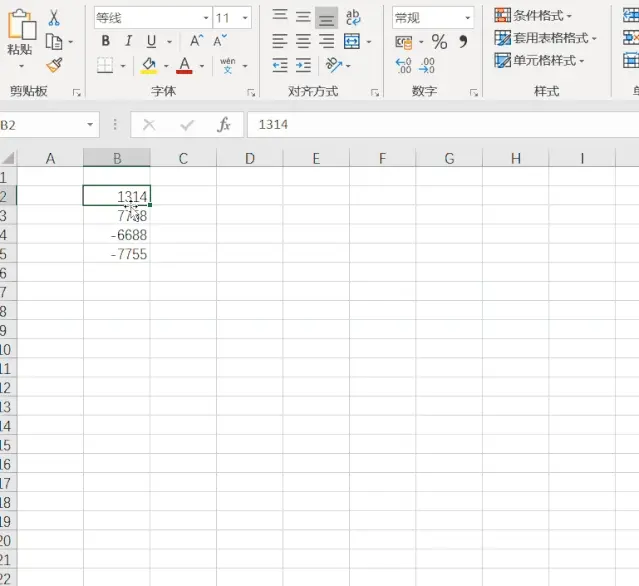Open clipboard (剪贴板) dialog launcher
639x586 pixels.
coord(76,93)
